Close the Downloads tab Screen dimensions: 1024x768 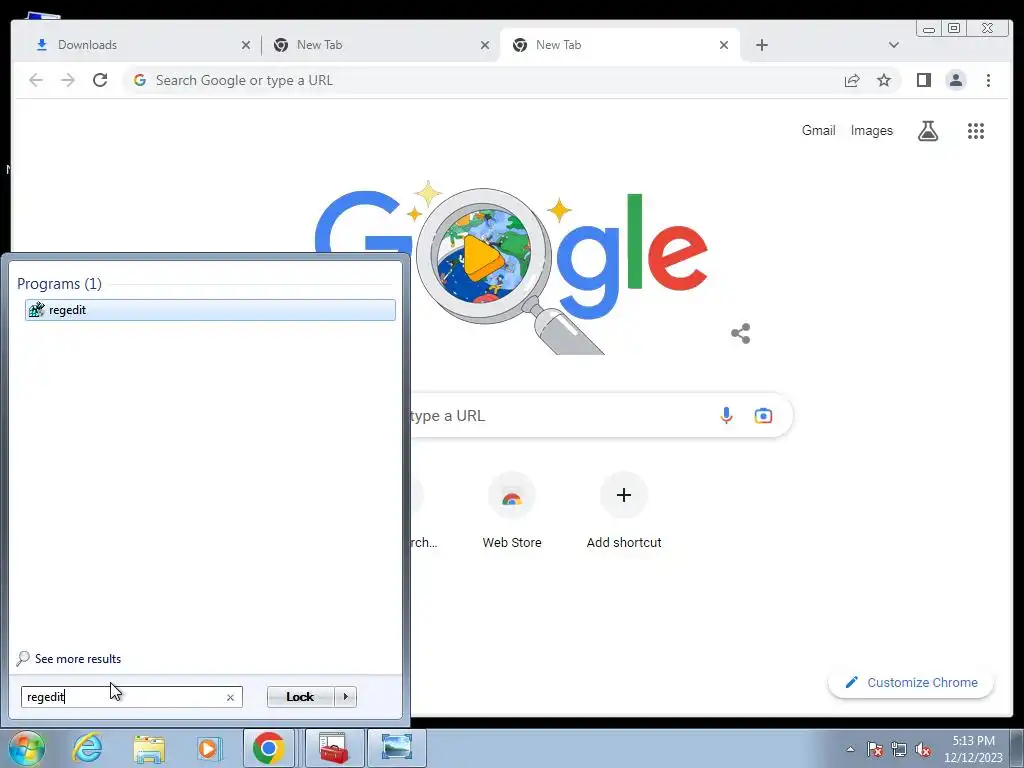246,45
